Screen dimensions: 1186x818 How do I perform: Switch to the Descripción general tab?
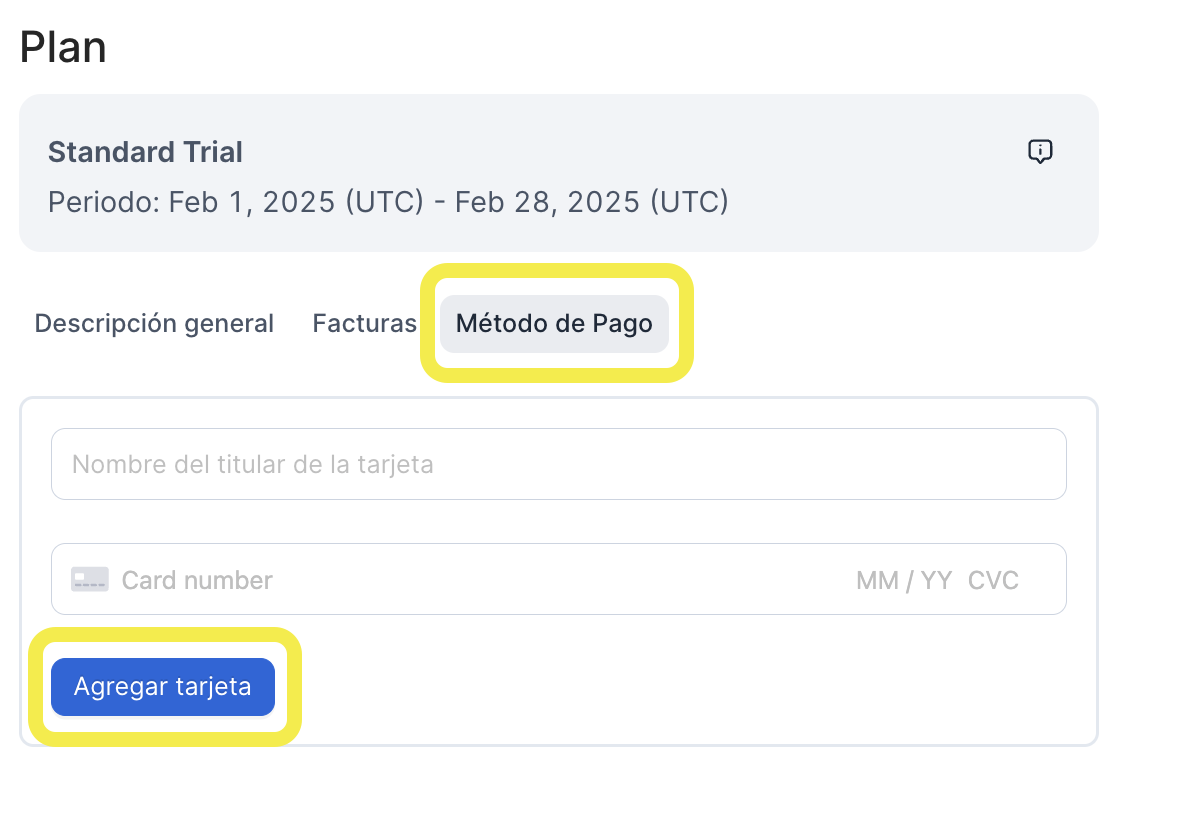pos(154,323)
